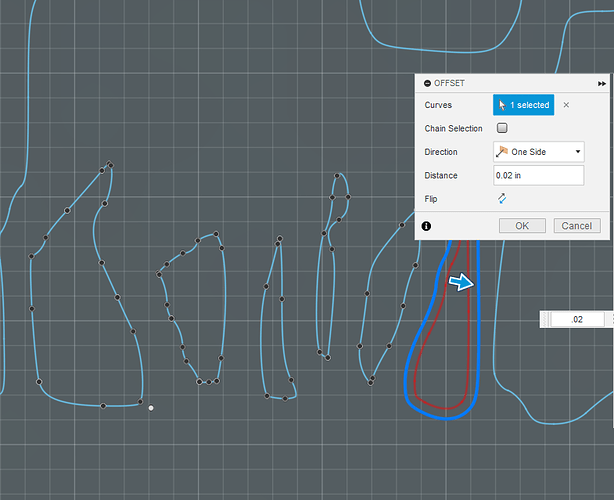614x500 pixels.
Task: Expand the dialog using double-arrow icon
Action: coord(601,84)
